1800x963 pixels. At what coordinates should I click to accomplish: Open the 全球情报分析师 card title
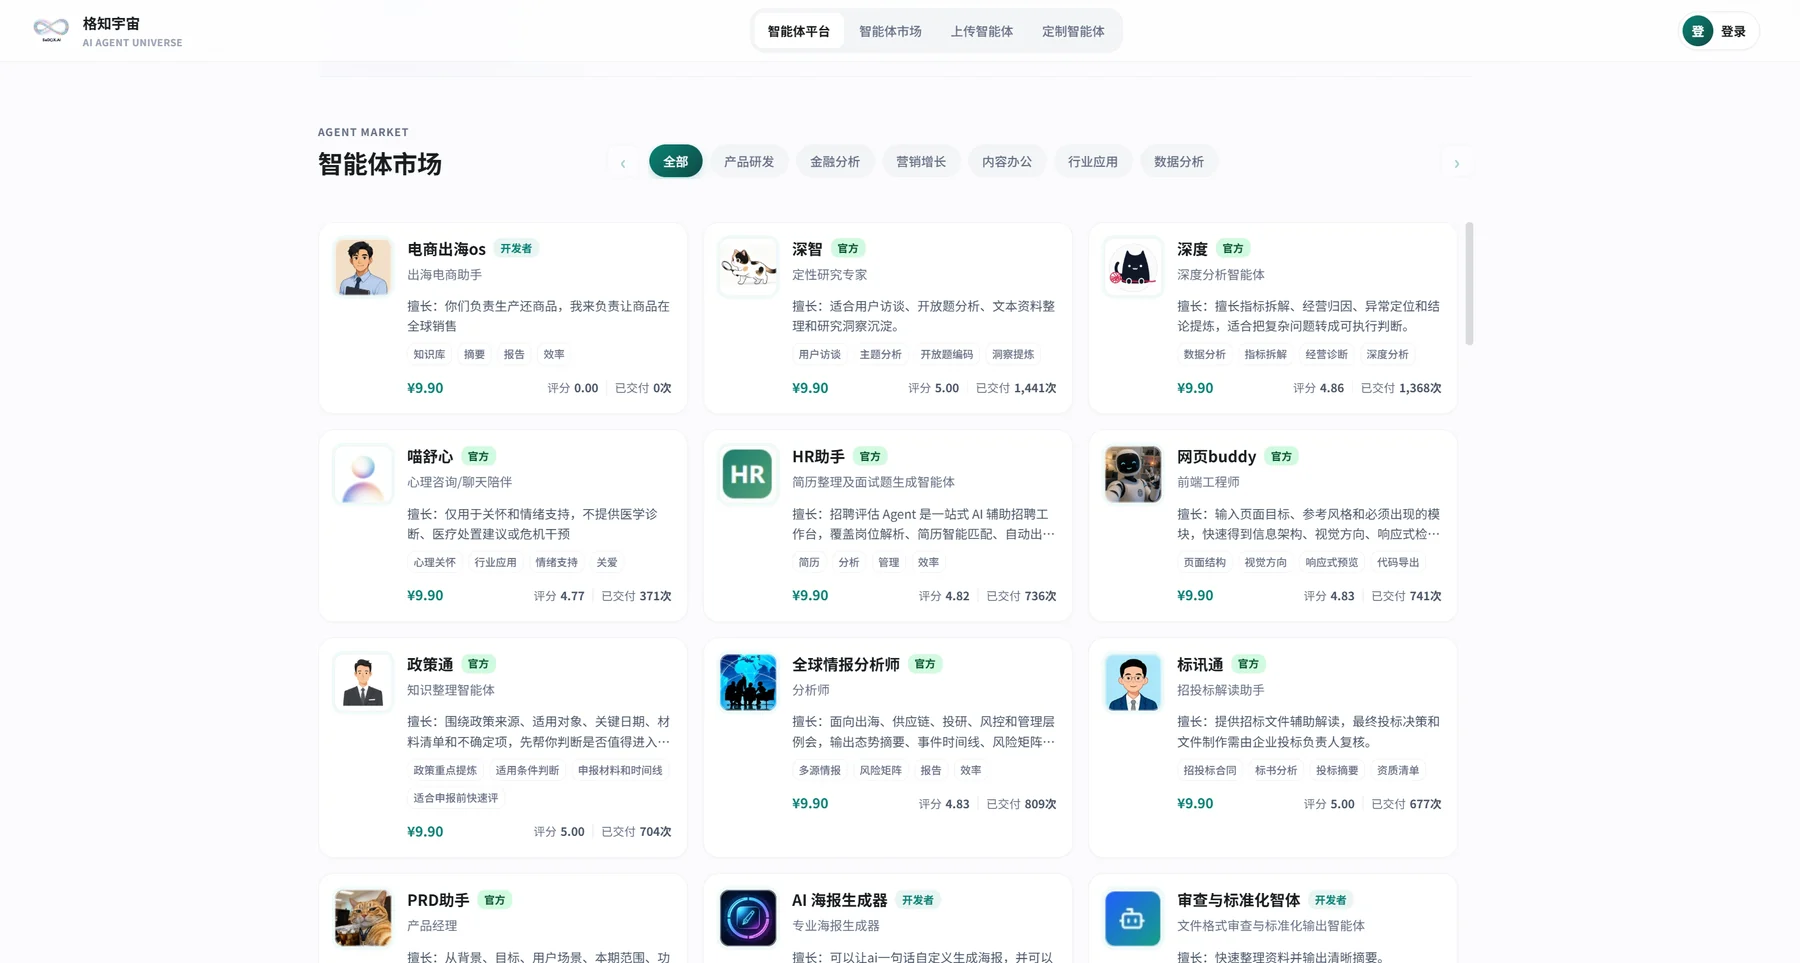coord(846,664)
